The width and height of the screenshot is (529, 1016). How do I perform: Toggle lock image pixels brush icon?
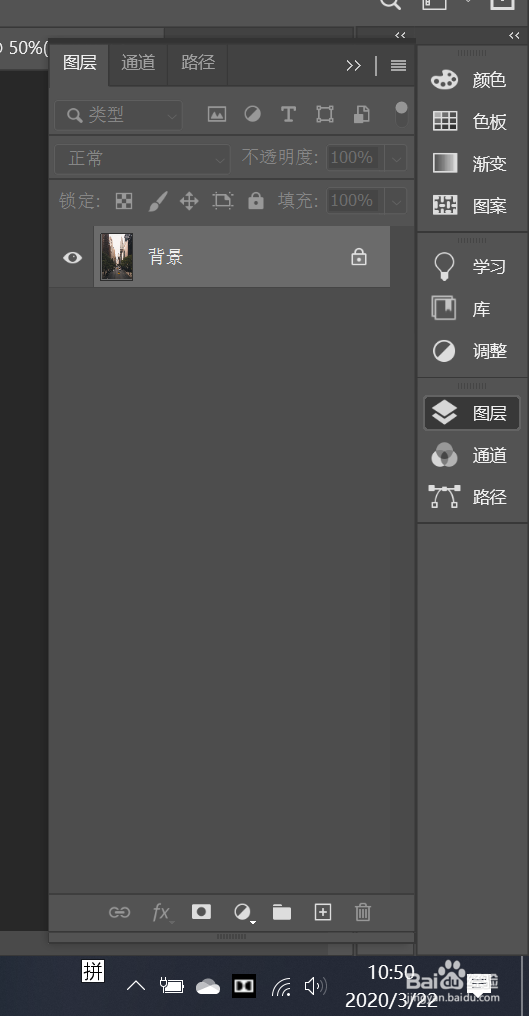coord(158,201)
